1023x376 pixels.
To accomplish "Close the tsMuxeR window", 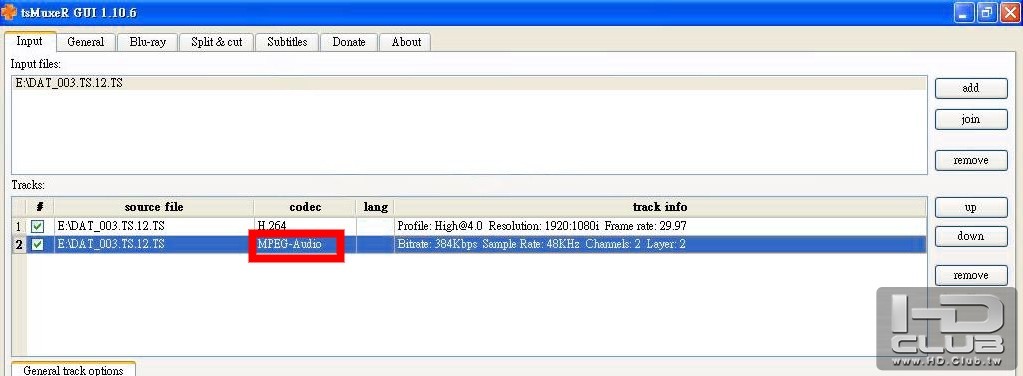I will [1009, 12].
